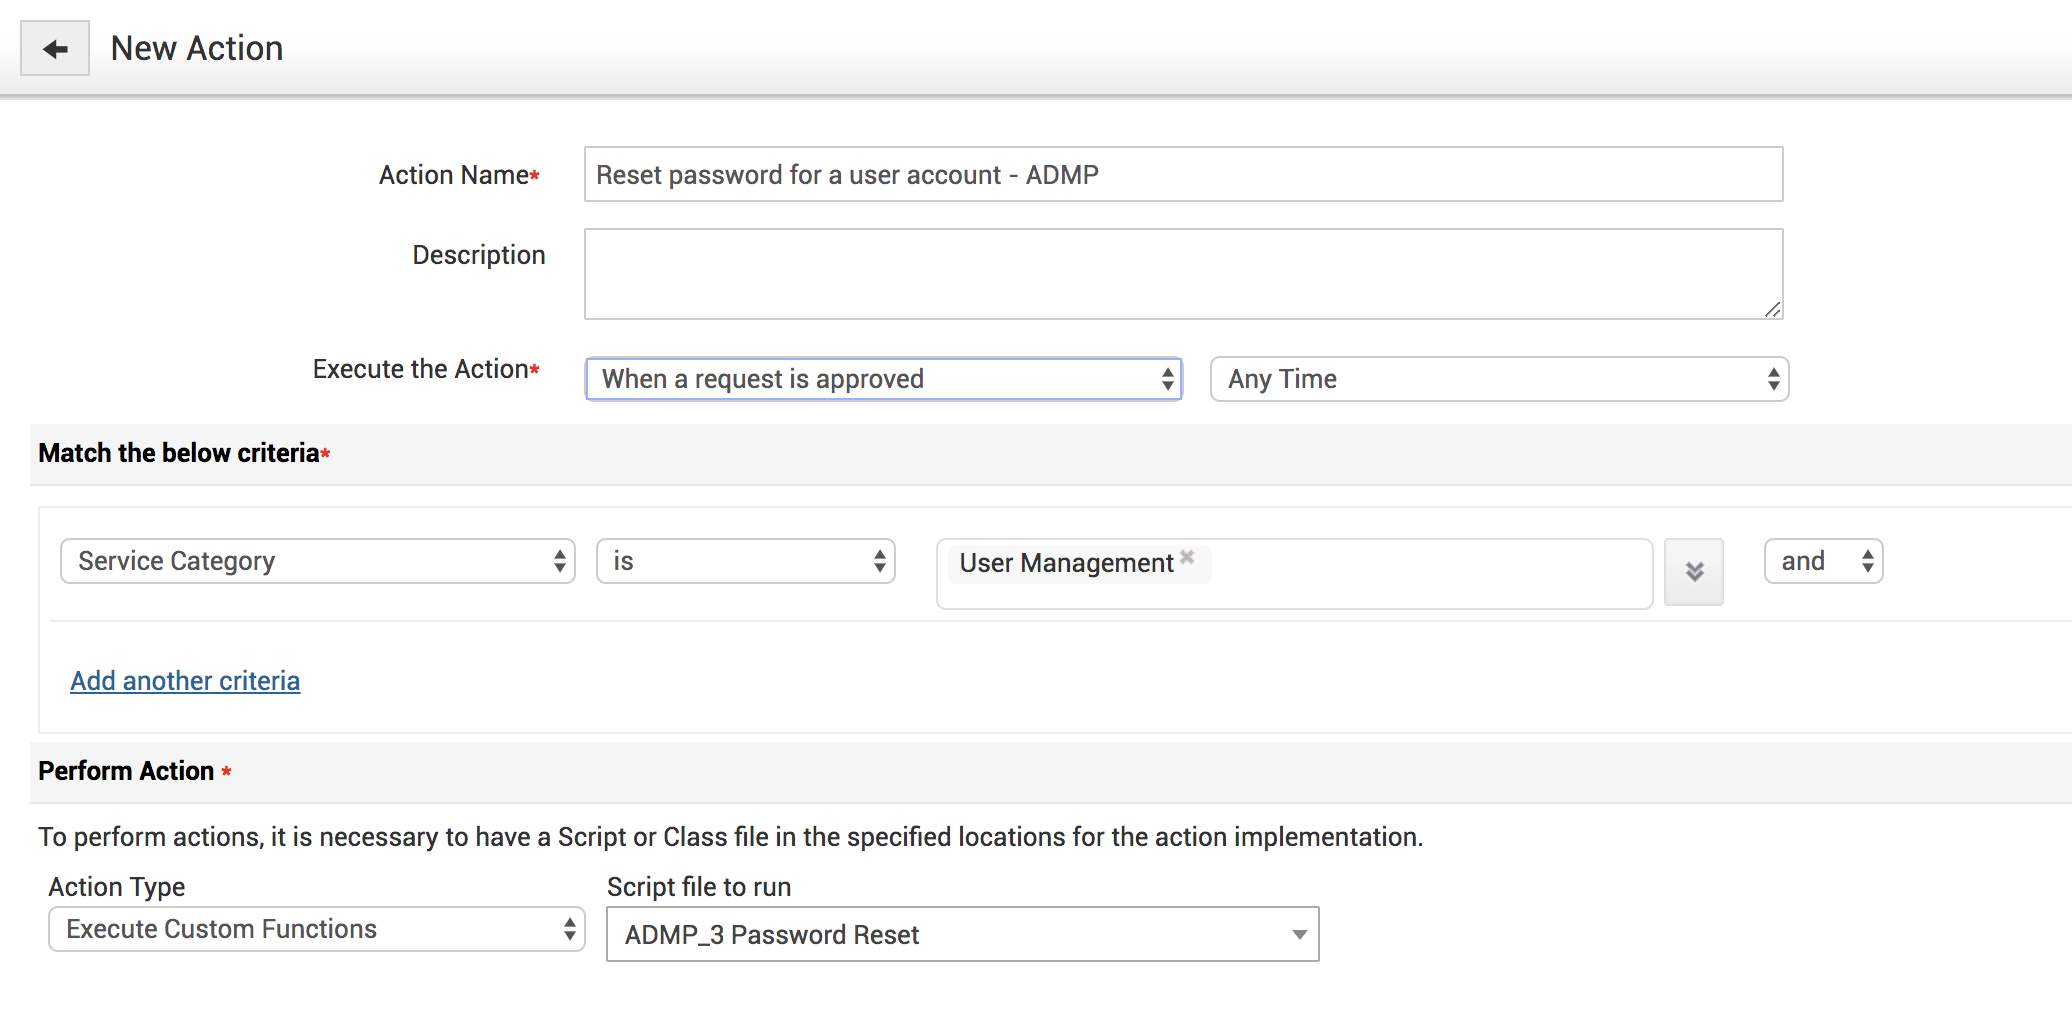
Task: Click the double-chevron expand button
Action: (1693, 572)
